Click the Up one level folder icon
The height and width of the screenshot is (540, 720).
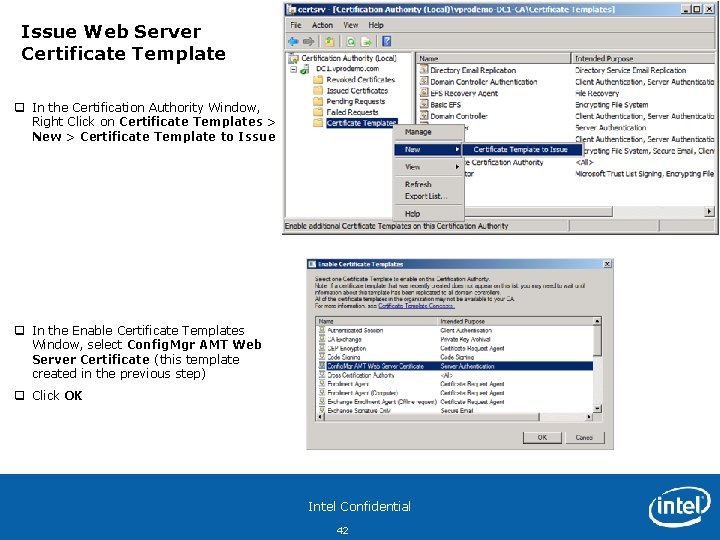(329, 42)
